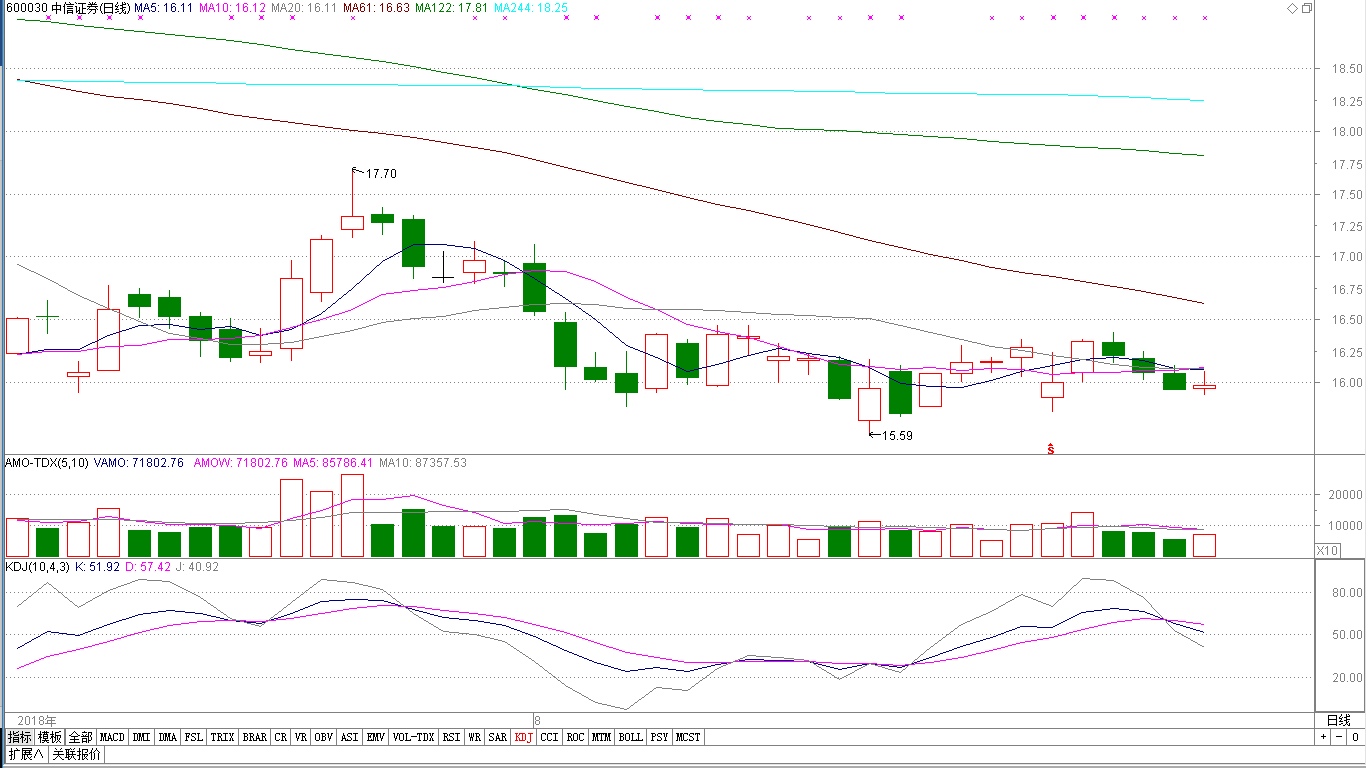
Task: Click the 20000 volume axis label
Action: coord(1346,495)
